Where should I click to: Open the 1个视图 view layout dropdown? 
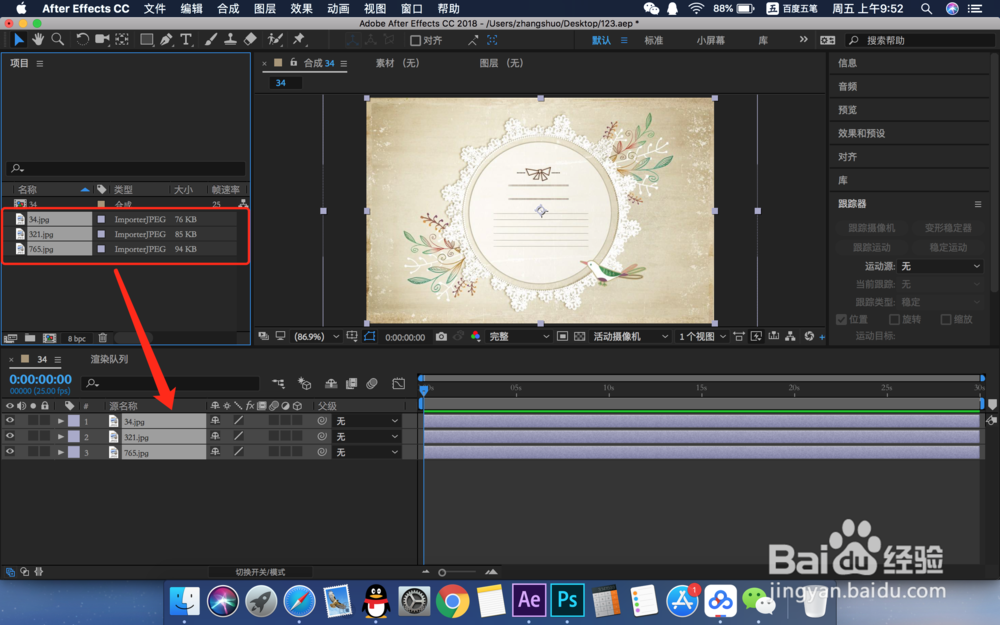point(702,337)
